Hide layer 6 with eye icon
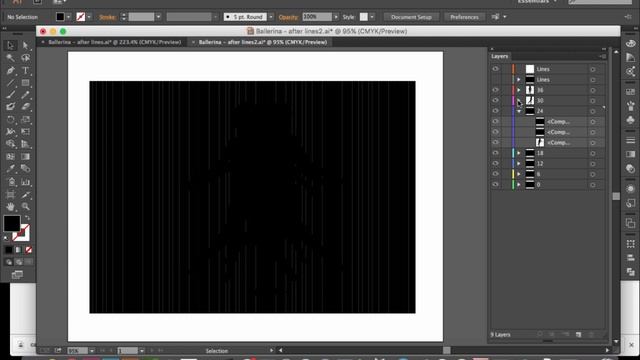 coord(496,174)
